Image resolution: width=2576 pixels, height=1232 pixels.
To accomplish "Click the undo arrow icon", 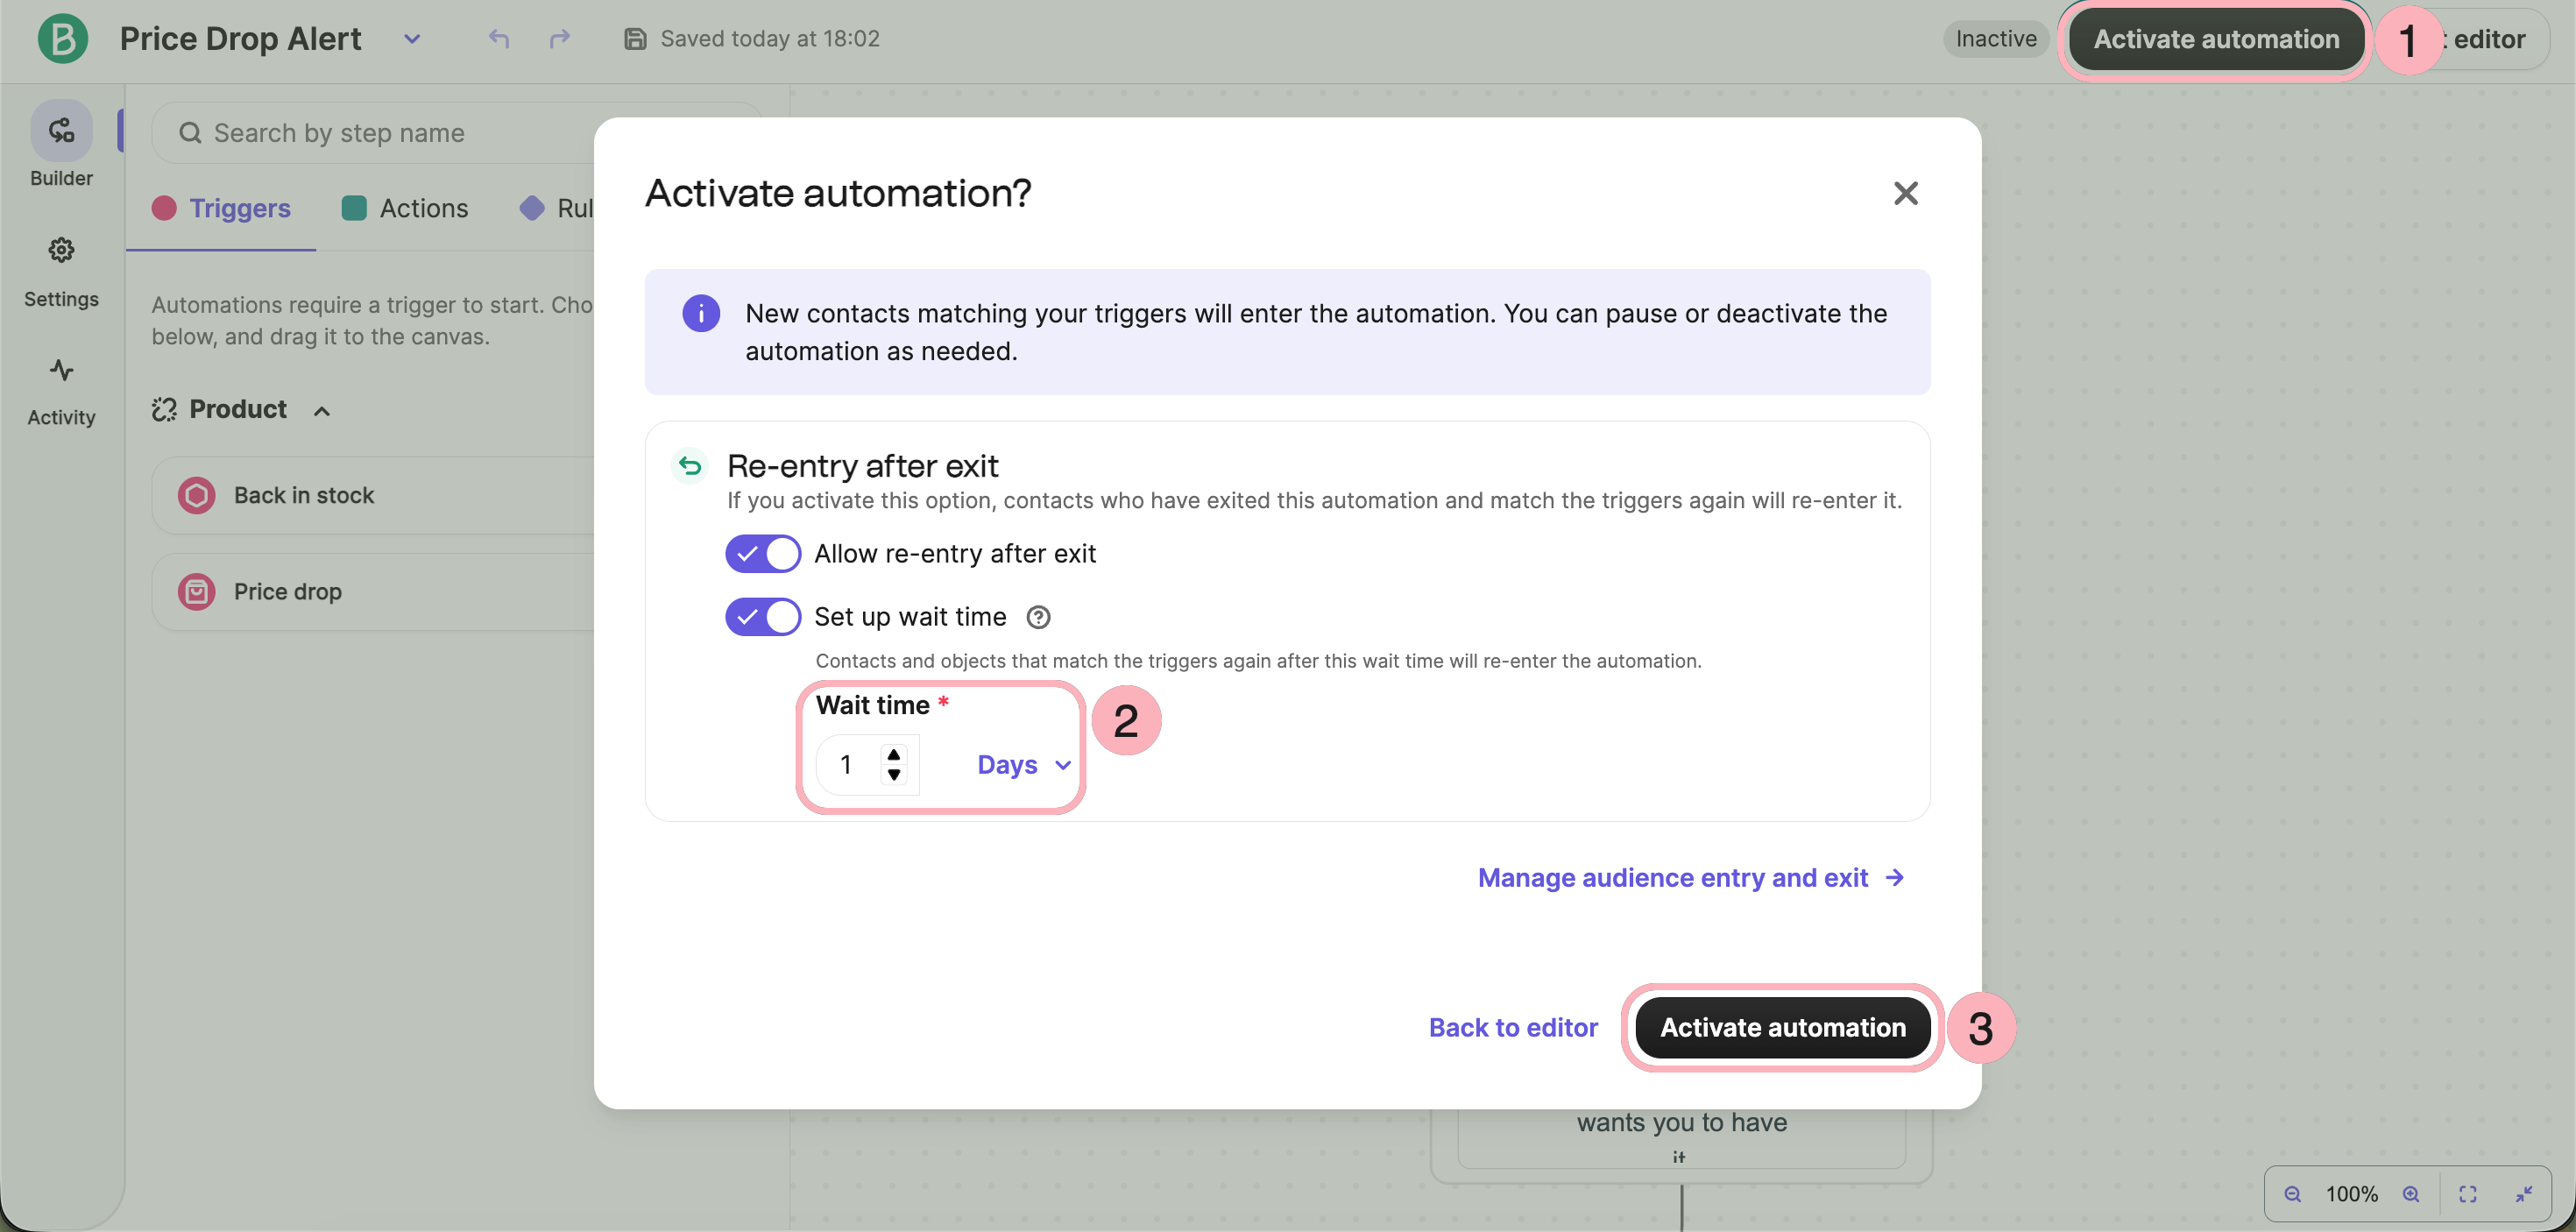I will coord(499,39).
